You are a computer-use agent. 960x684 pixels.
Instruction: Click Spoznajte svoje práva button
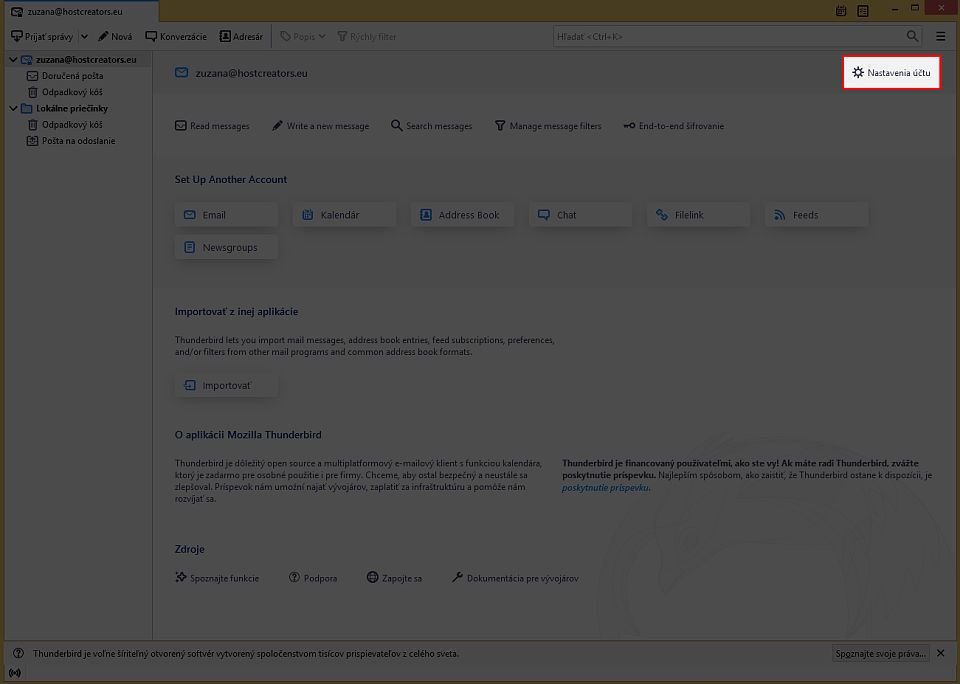[880, 653]
